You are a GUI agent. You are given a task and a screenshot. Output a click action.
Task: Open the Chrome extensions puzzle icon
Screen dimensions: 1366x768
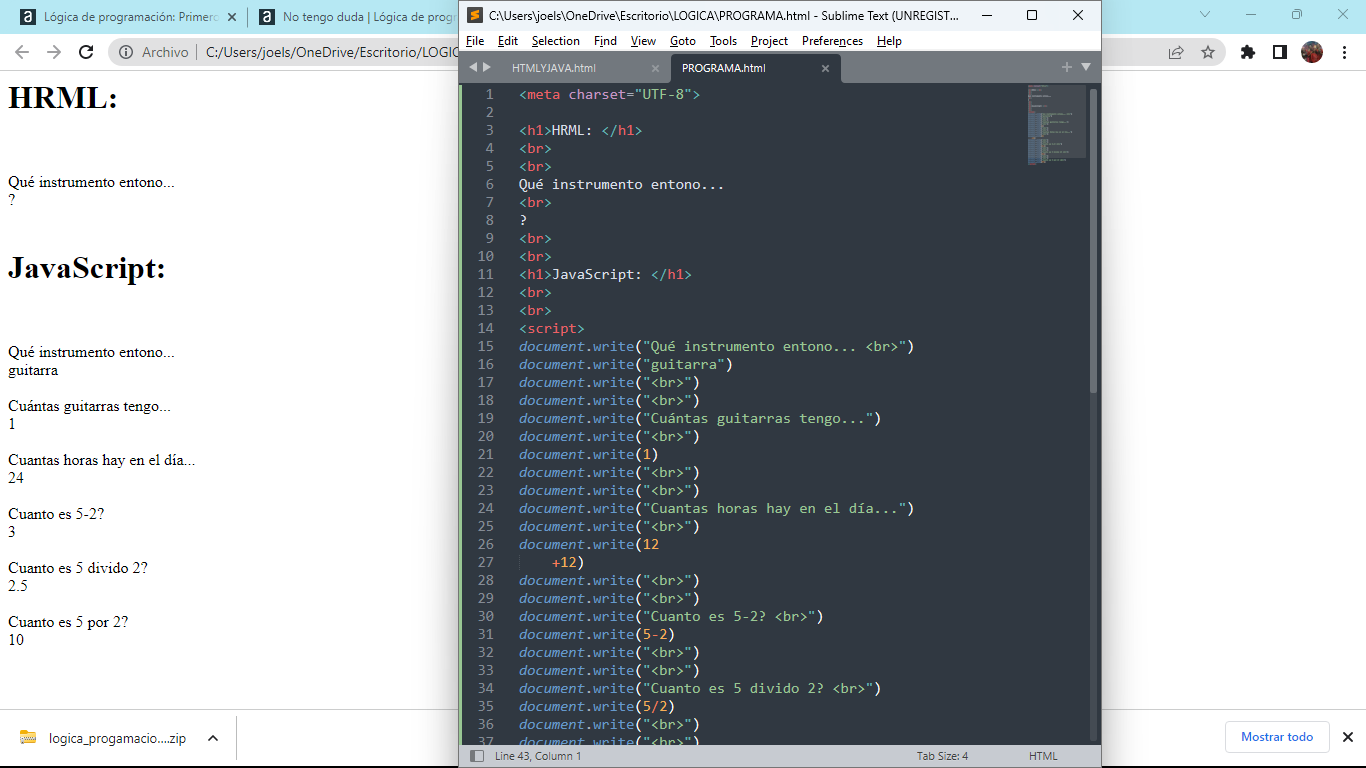(x=1248, y=52)
